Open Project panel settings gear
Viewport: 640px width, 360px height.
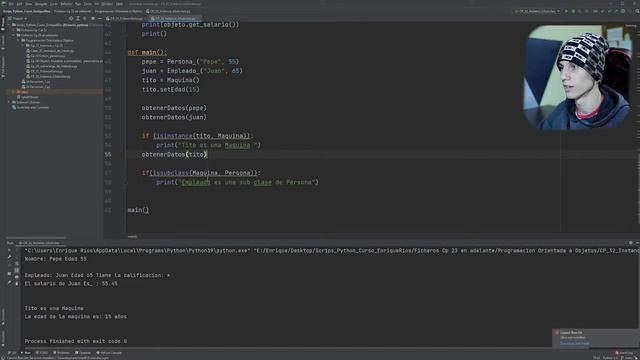tap(93, 18)
